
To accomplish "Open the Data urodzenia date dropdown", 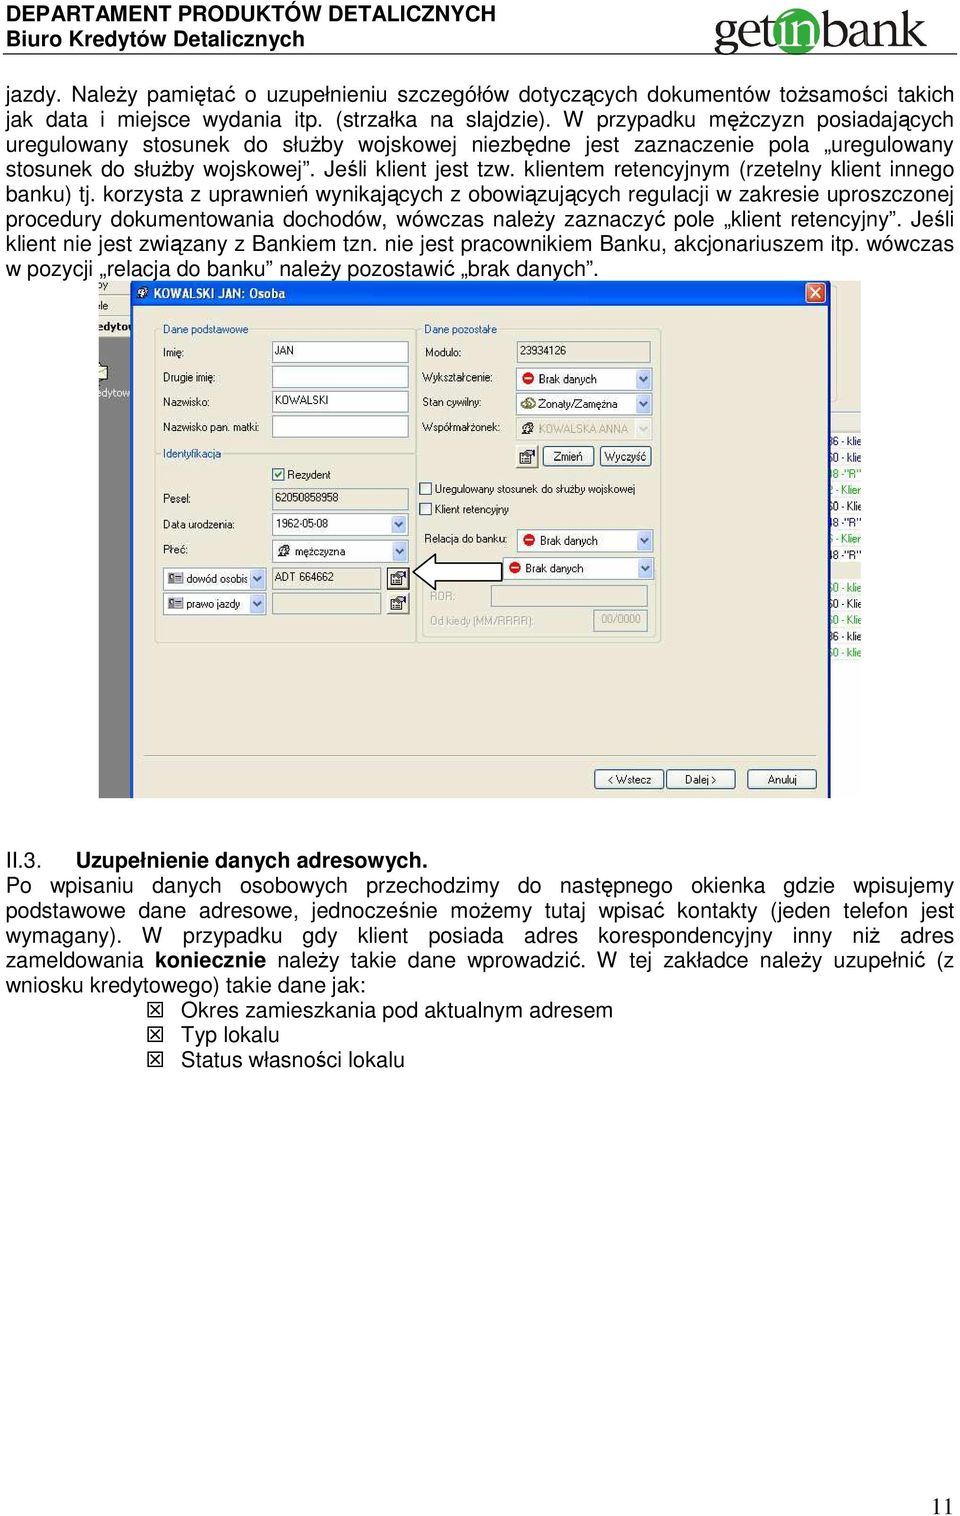I will [399, 524].
